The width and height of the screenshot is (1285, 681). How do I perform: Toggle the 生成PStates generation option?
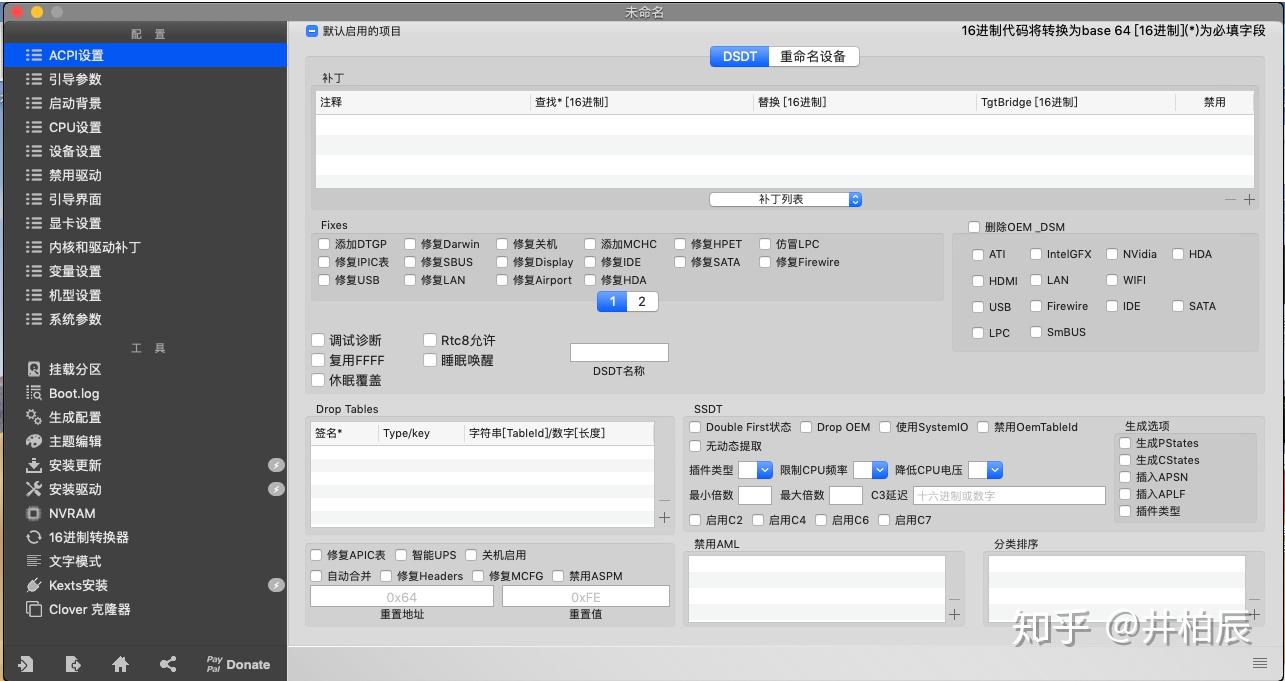click(x=1125, y=443)
